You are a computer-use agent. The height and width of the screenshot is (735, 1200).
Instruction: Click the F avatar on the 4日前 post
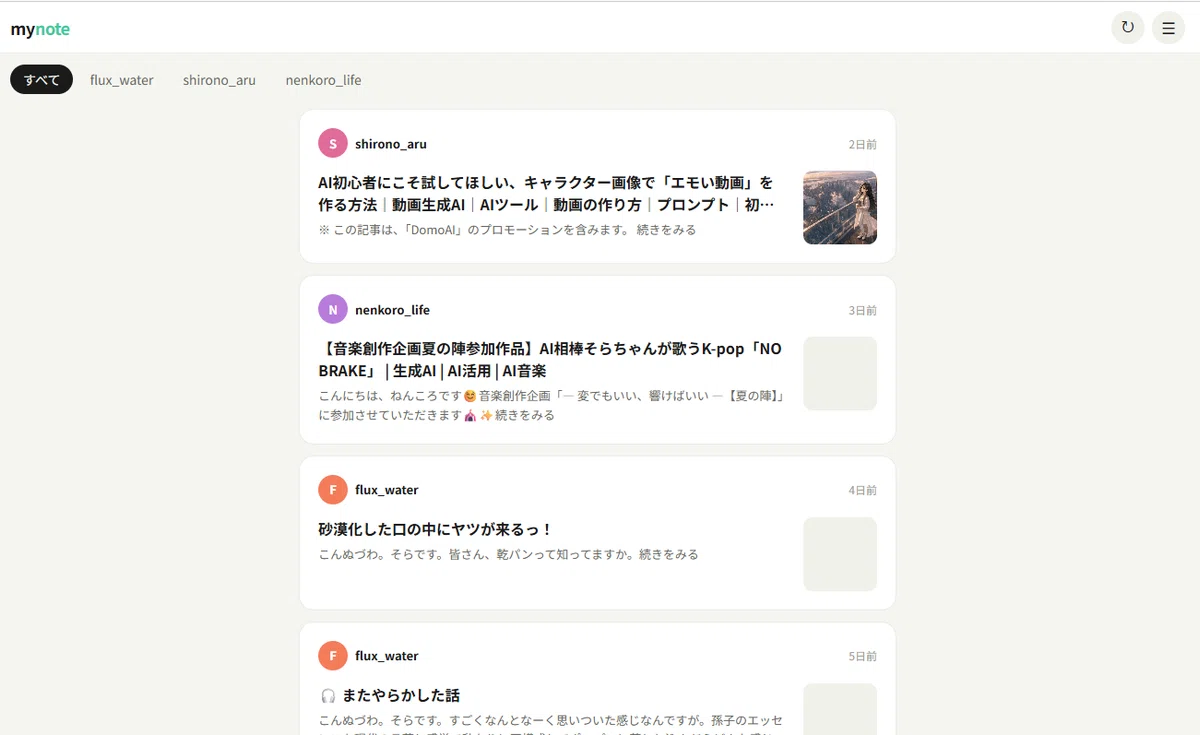333,490
